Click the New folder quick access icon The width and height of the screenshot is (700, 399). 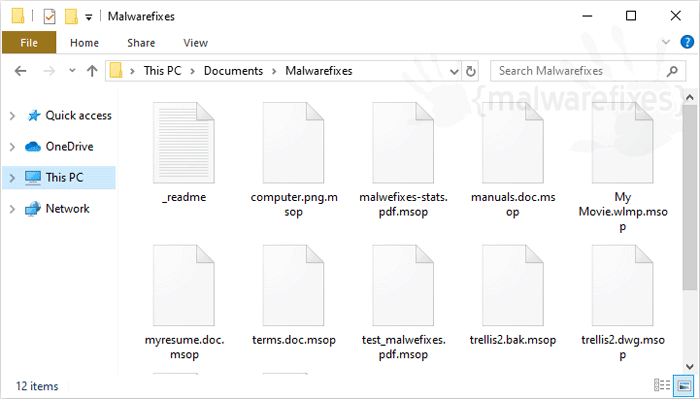[71, 17]
